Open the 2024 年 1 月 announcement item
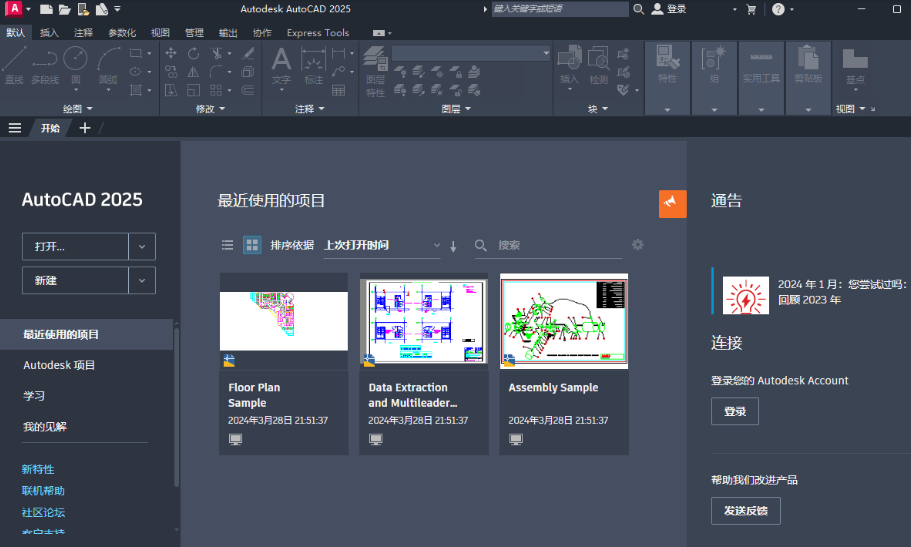This screenshot has height=547, width=911. coord(813,292)
